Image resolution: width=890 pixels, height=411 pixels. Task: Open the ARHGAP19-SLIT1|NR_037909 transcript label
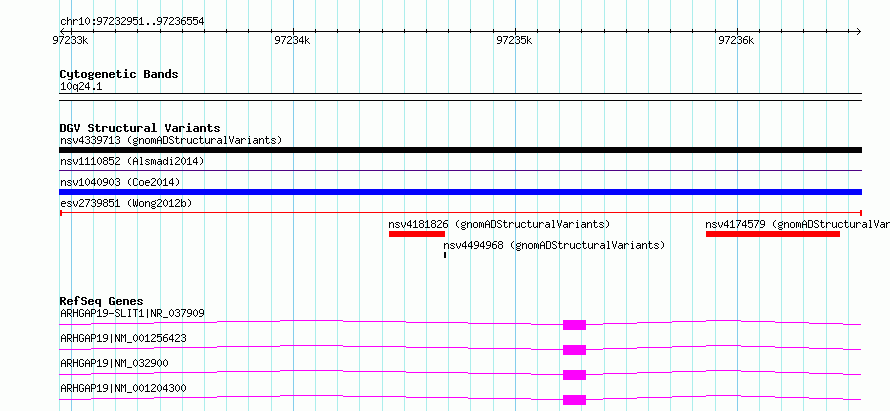click(x=132, y=313)
